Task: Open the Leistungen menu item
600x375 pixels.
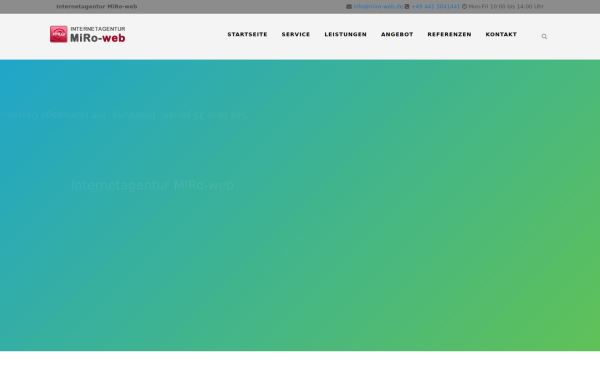Action: click(346, 34)
